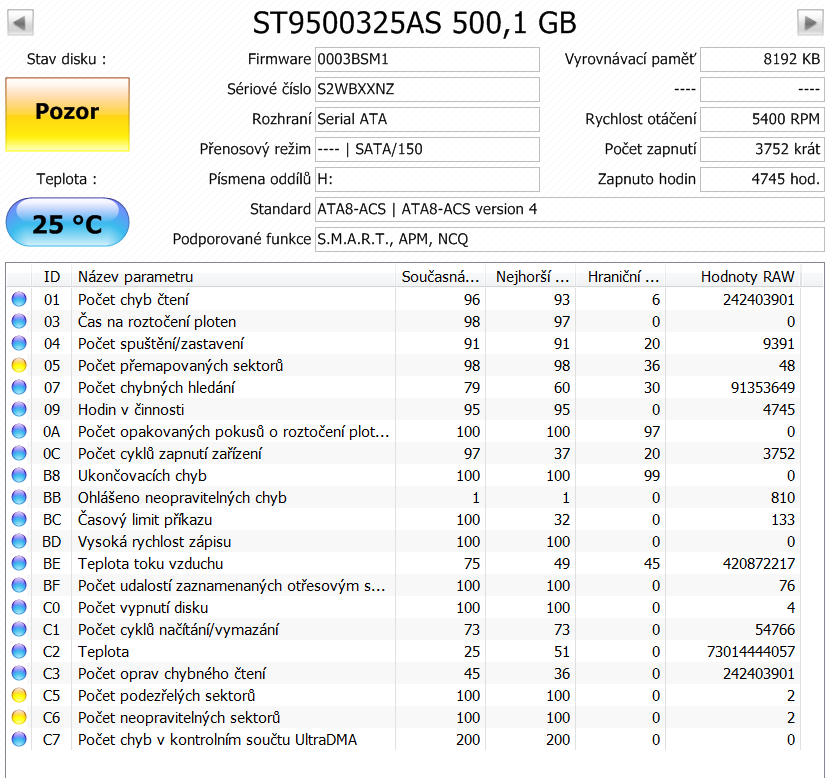The width and height of the screenshot is (827, 778).
Task: Click blue status icon for Počet chyb čtení
Action: pyautogui.click(x=19, y=299)
